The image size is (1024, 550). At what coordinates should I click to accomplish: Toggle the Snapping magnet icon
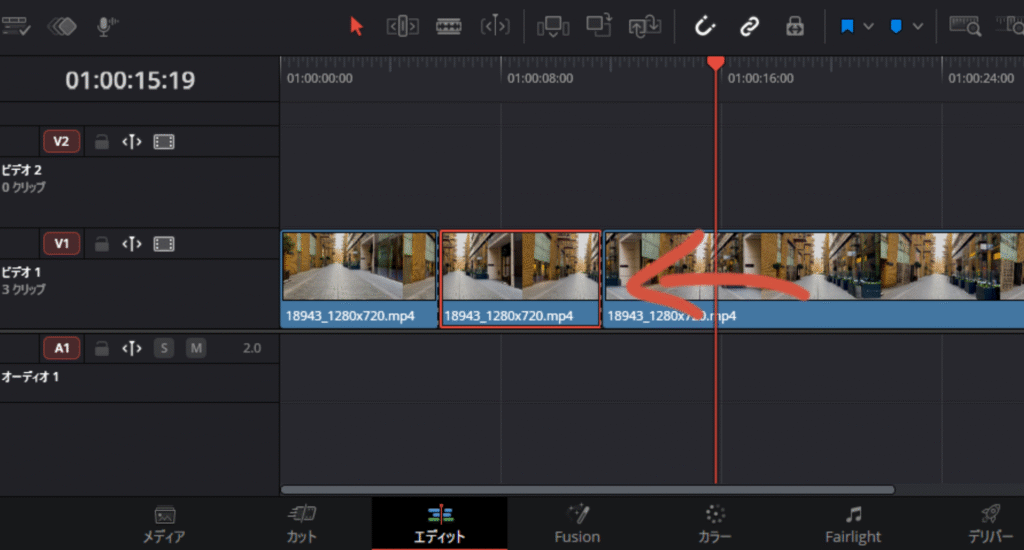705,27
